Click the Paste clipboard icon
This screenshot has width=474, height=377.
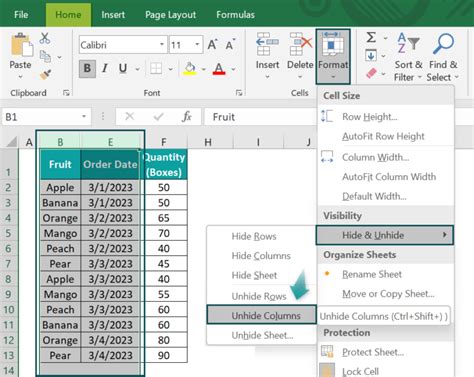coord(22,45)
